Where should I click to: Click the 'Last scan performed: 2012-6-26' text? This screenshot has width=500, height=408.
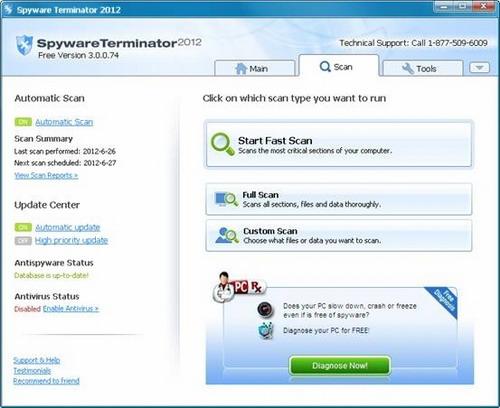pyautogui.click(x=65, y=151)
